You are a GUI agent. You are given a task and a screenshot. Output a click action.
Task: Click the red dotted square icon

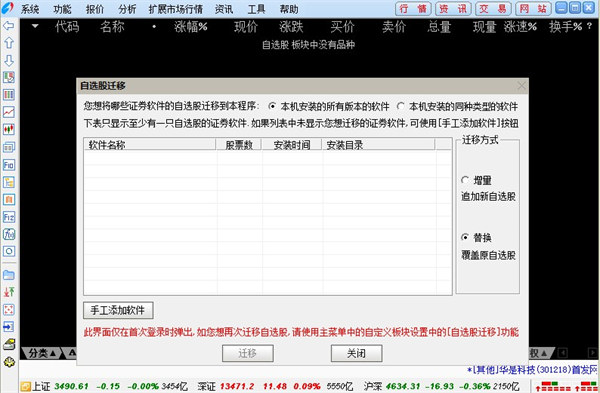pyautogui.click(x=9, y=309)
